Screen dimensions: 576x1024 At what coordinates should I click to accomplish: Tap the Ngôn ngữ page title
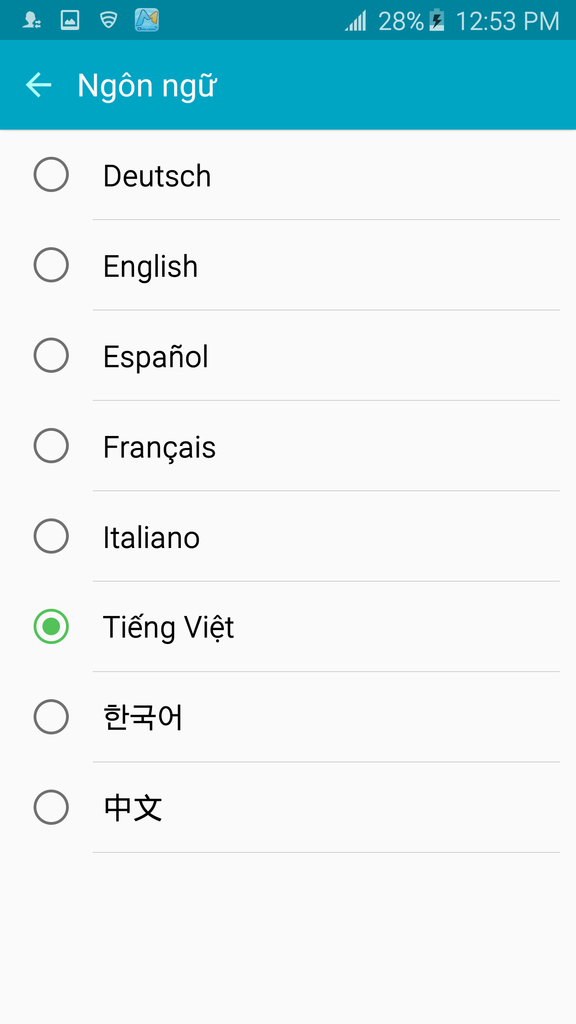coord(146,86)
